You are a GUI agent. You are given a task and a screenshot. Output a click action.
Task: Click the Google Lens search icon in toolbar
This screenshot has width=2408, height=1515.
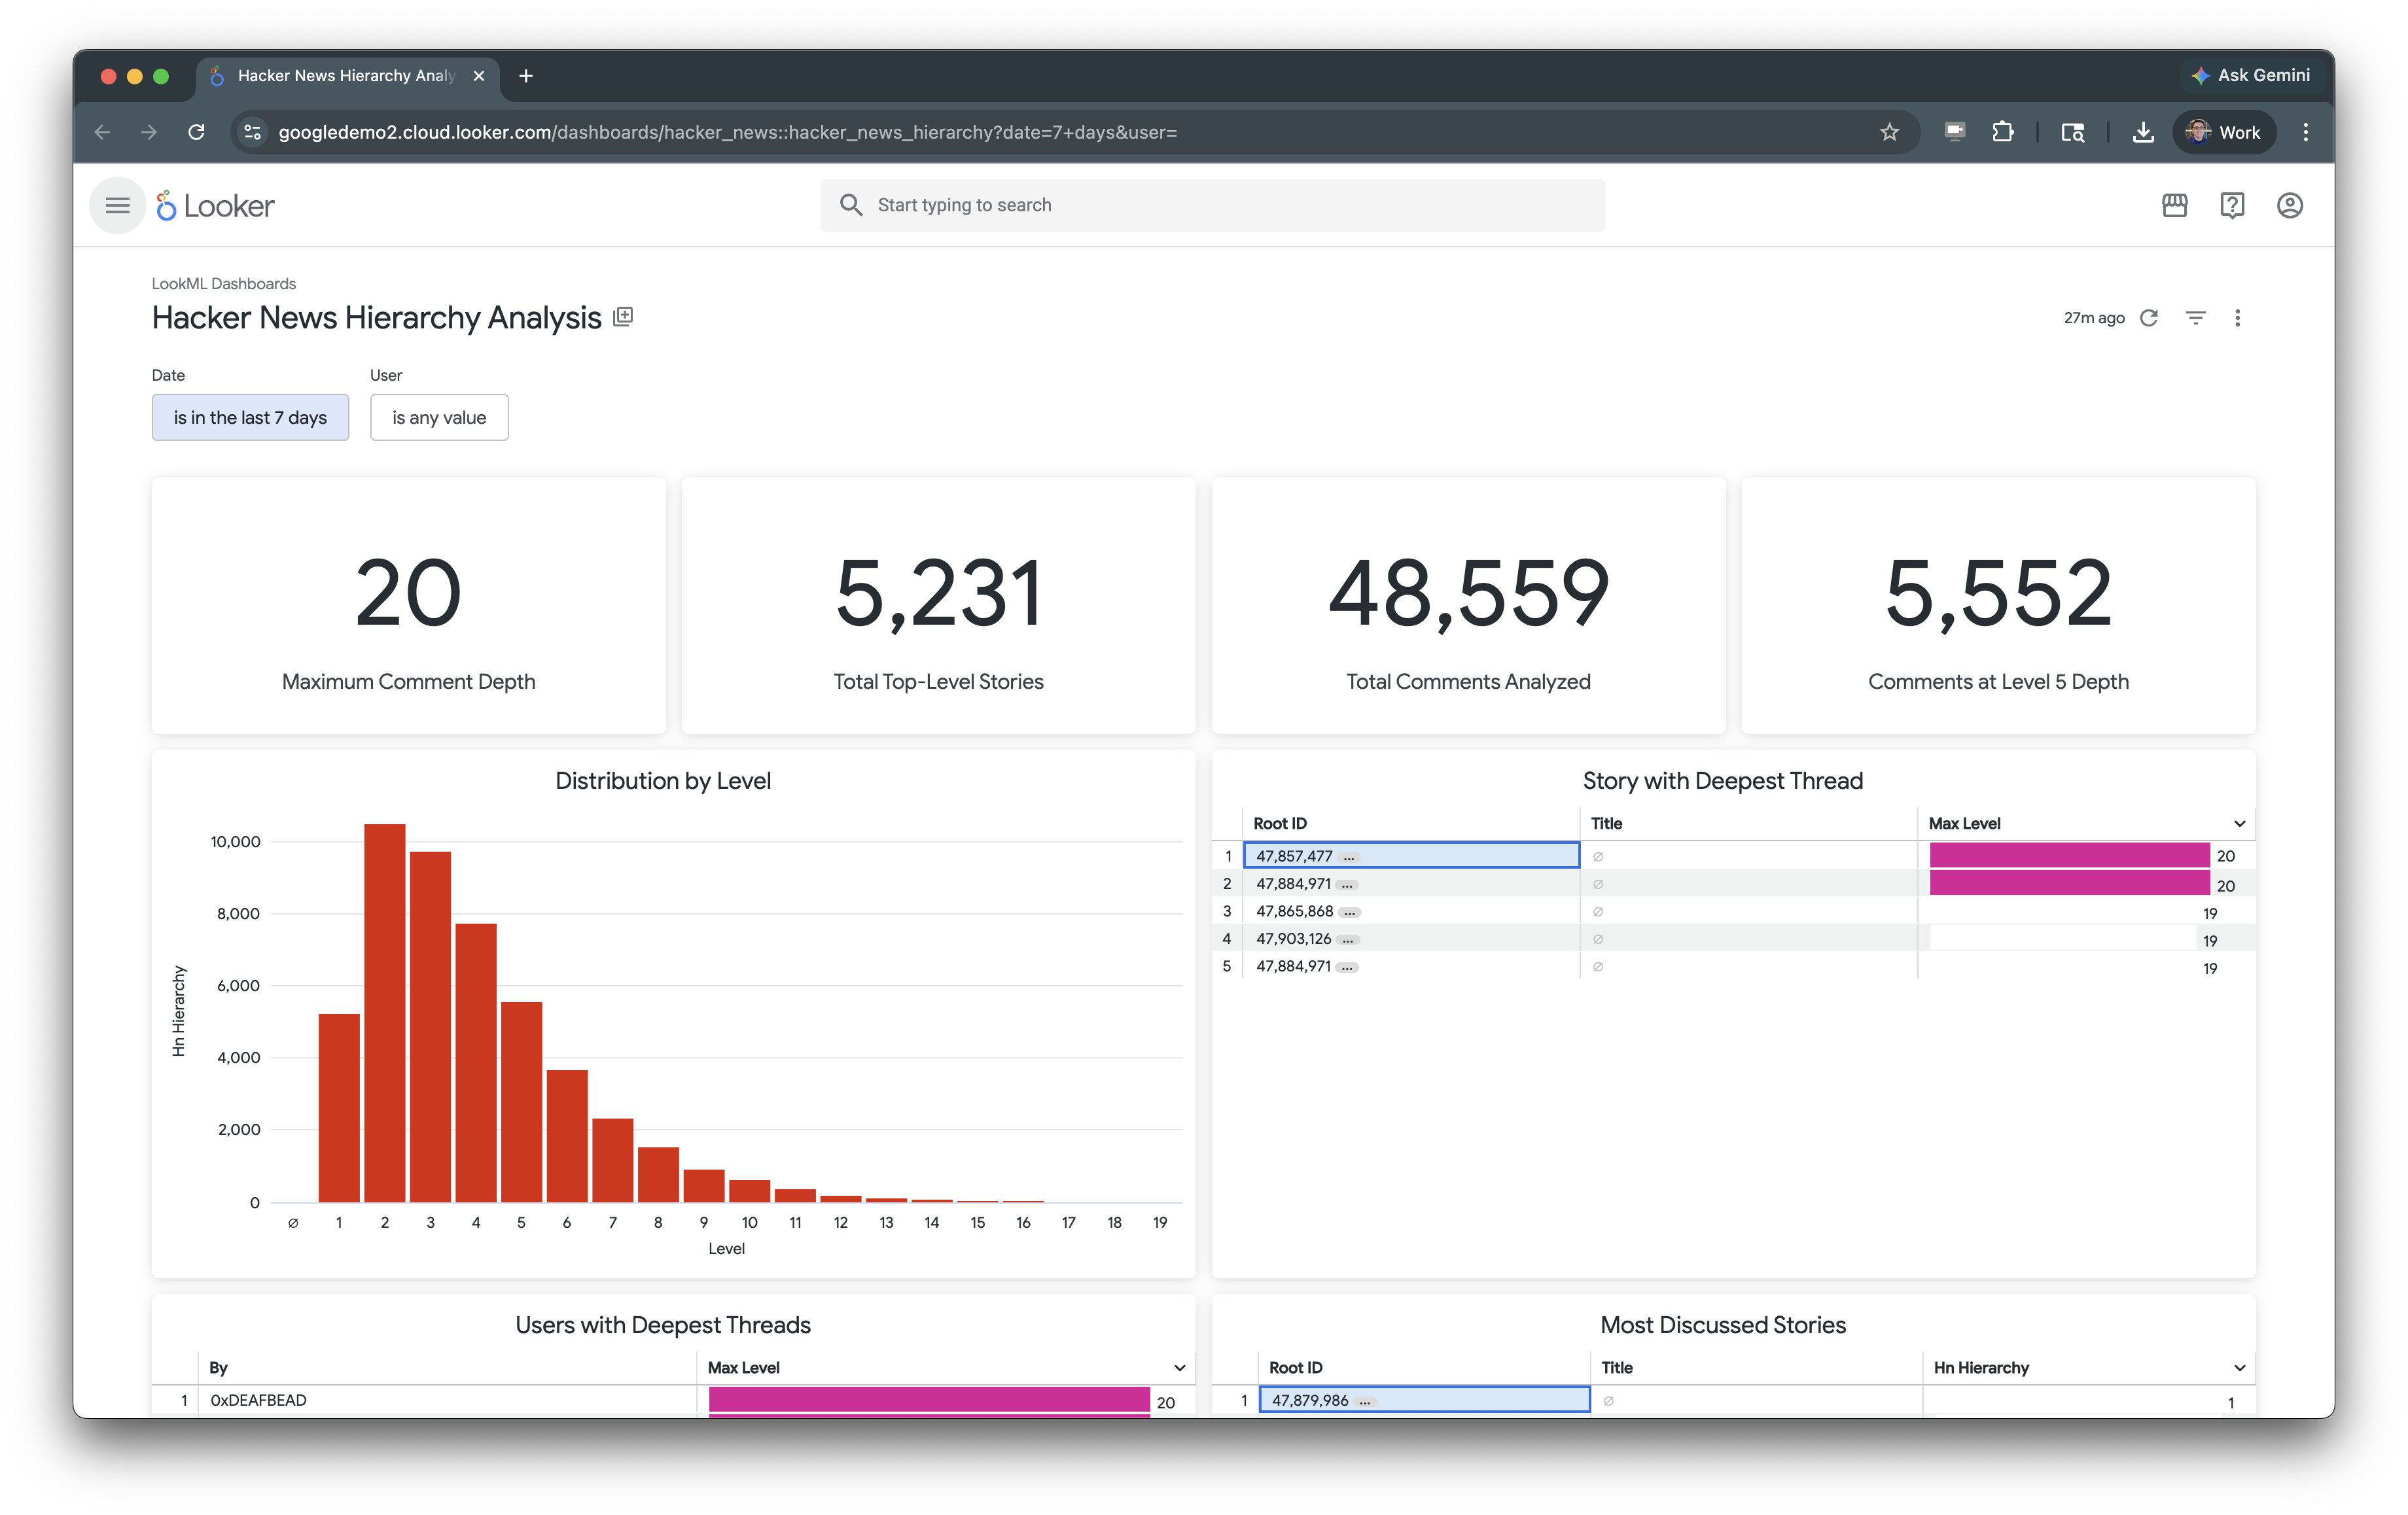click(x=2073, y=132)
